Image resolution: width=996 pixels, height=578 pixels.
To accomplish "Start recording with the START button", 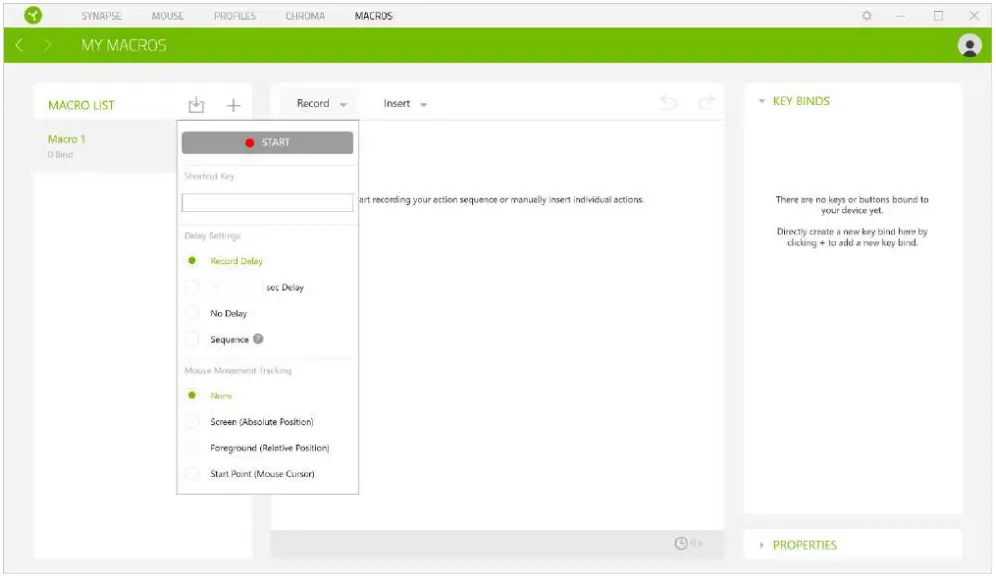I will tap(267, 142).
